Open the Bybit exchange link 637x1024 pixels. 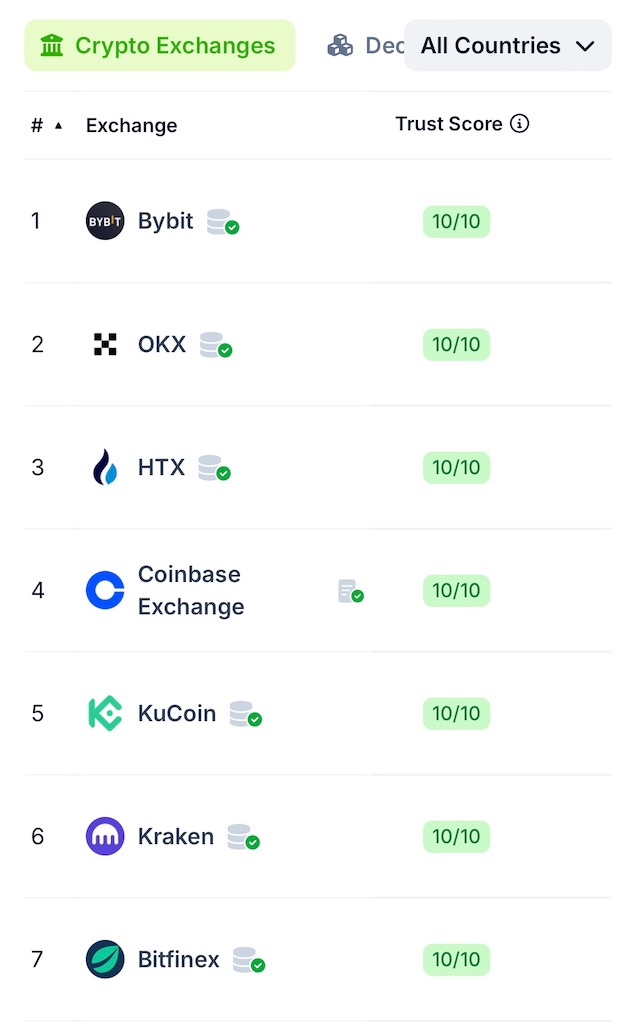point(164,221)
